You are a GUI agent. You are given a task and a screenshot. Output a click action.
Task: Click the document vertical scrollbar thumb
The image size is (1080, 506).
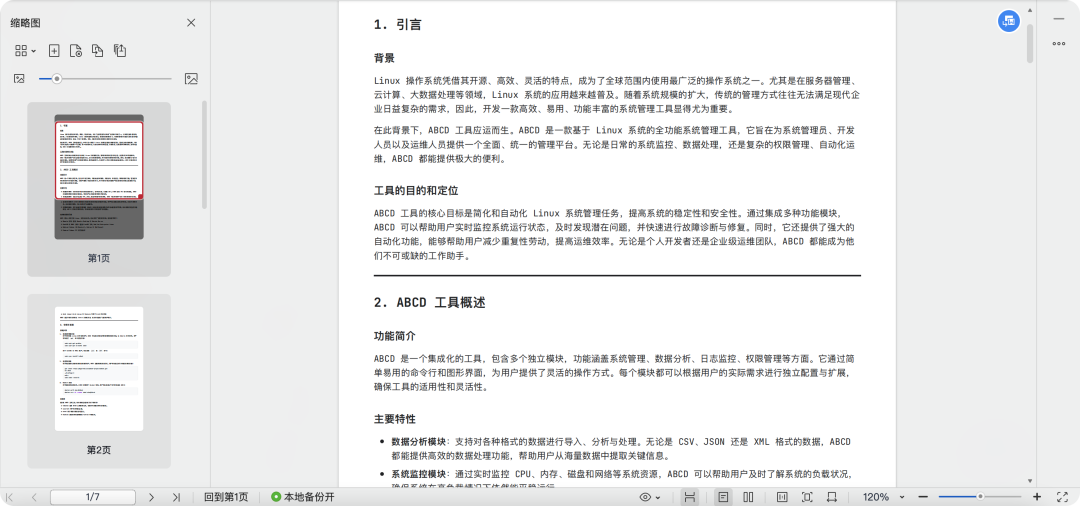pos(1030,43)
